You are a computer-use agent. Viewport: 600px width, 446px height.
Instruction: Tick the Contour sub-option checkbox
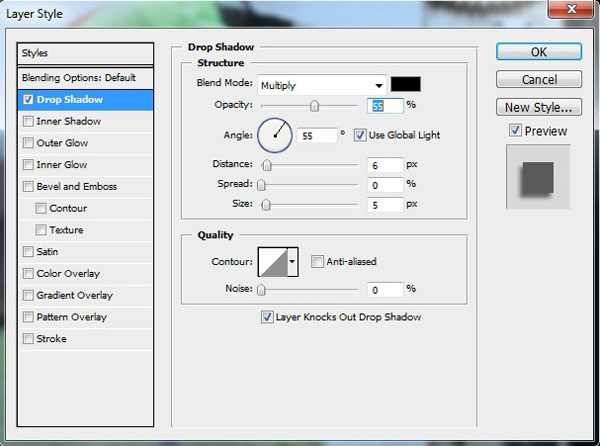click(41, 208)
